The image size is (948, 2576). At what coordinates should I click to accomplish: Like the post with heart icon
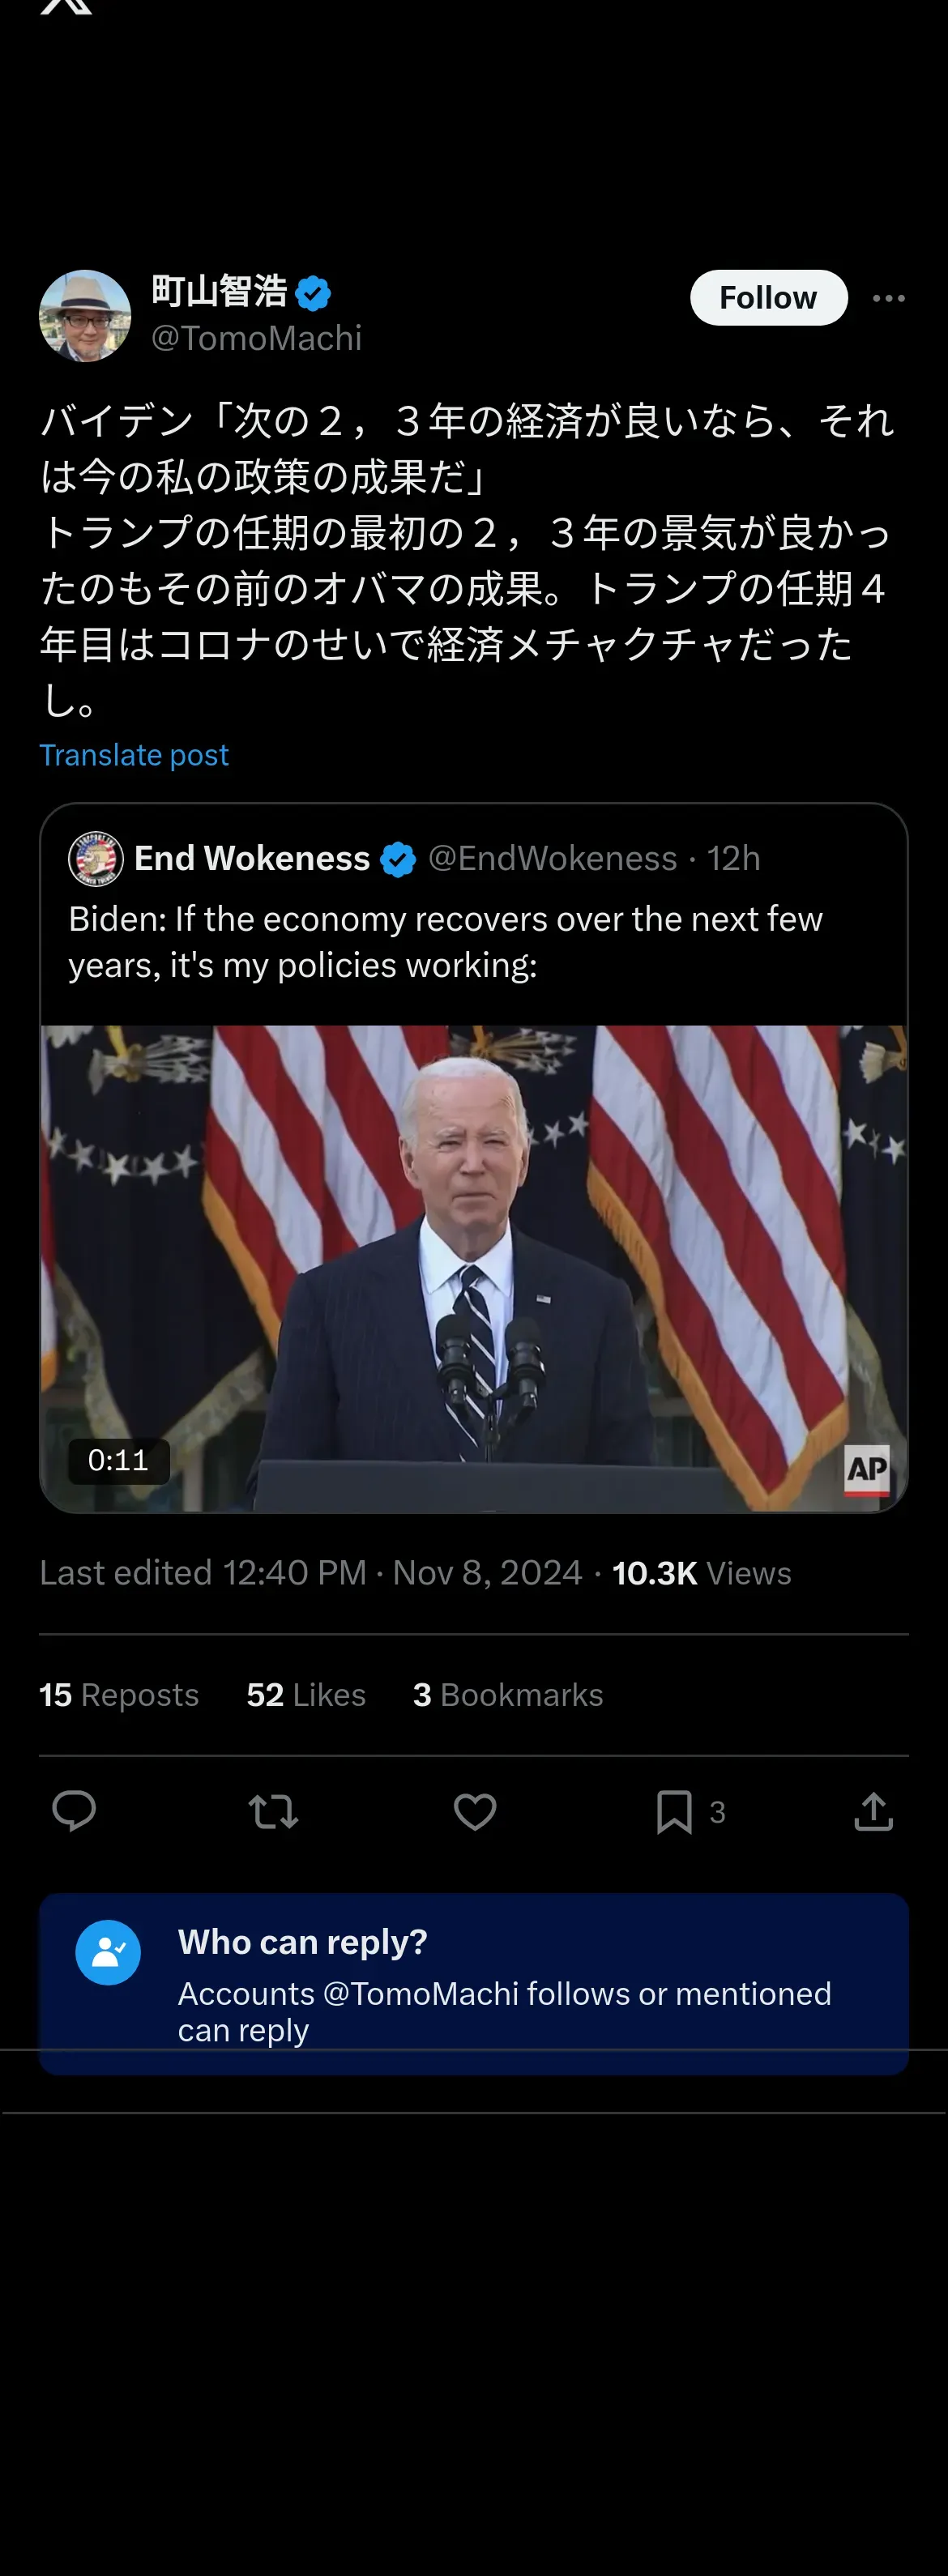coord(475,1811)
